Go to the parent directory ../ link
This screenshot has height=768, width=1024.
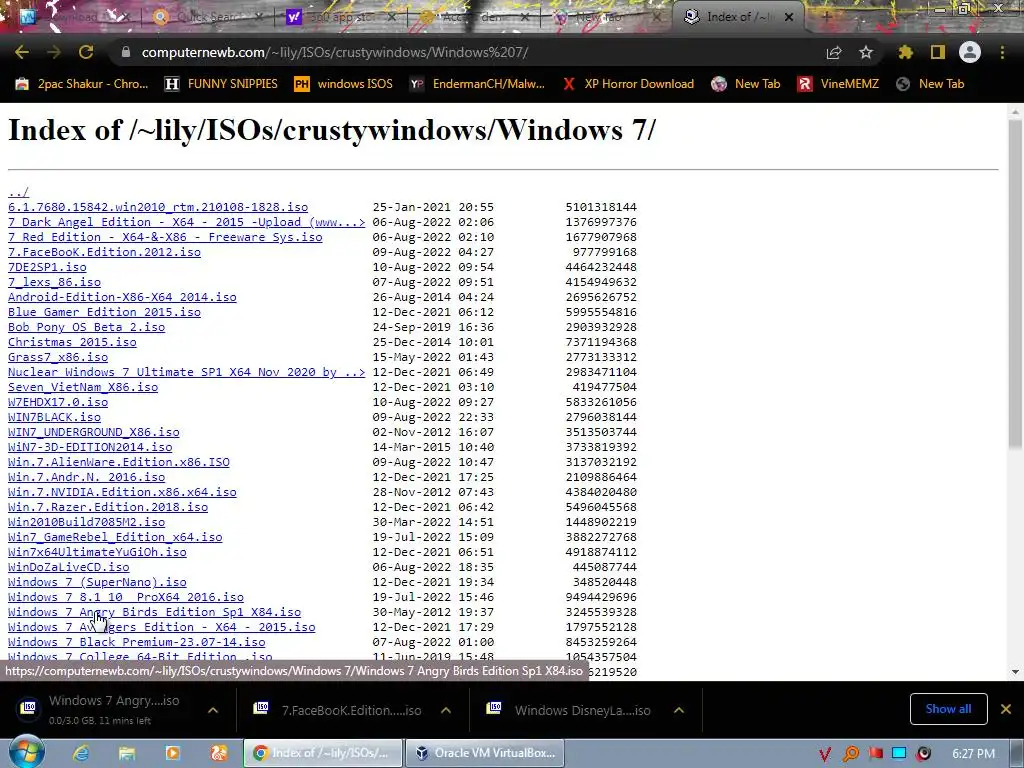(x=18, y=192)
